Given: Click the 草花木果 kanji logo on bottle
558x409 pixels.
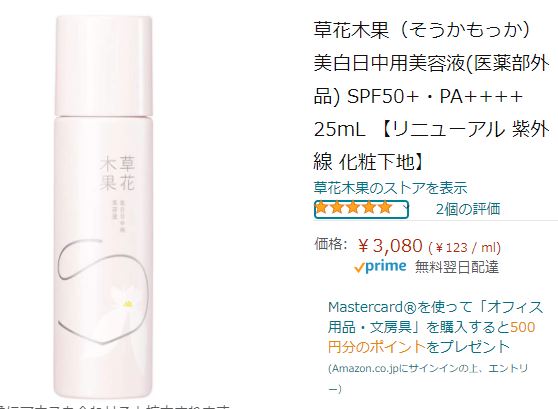Looking at the screenshot, I should pos(117,173).
